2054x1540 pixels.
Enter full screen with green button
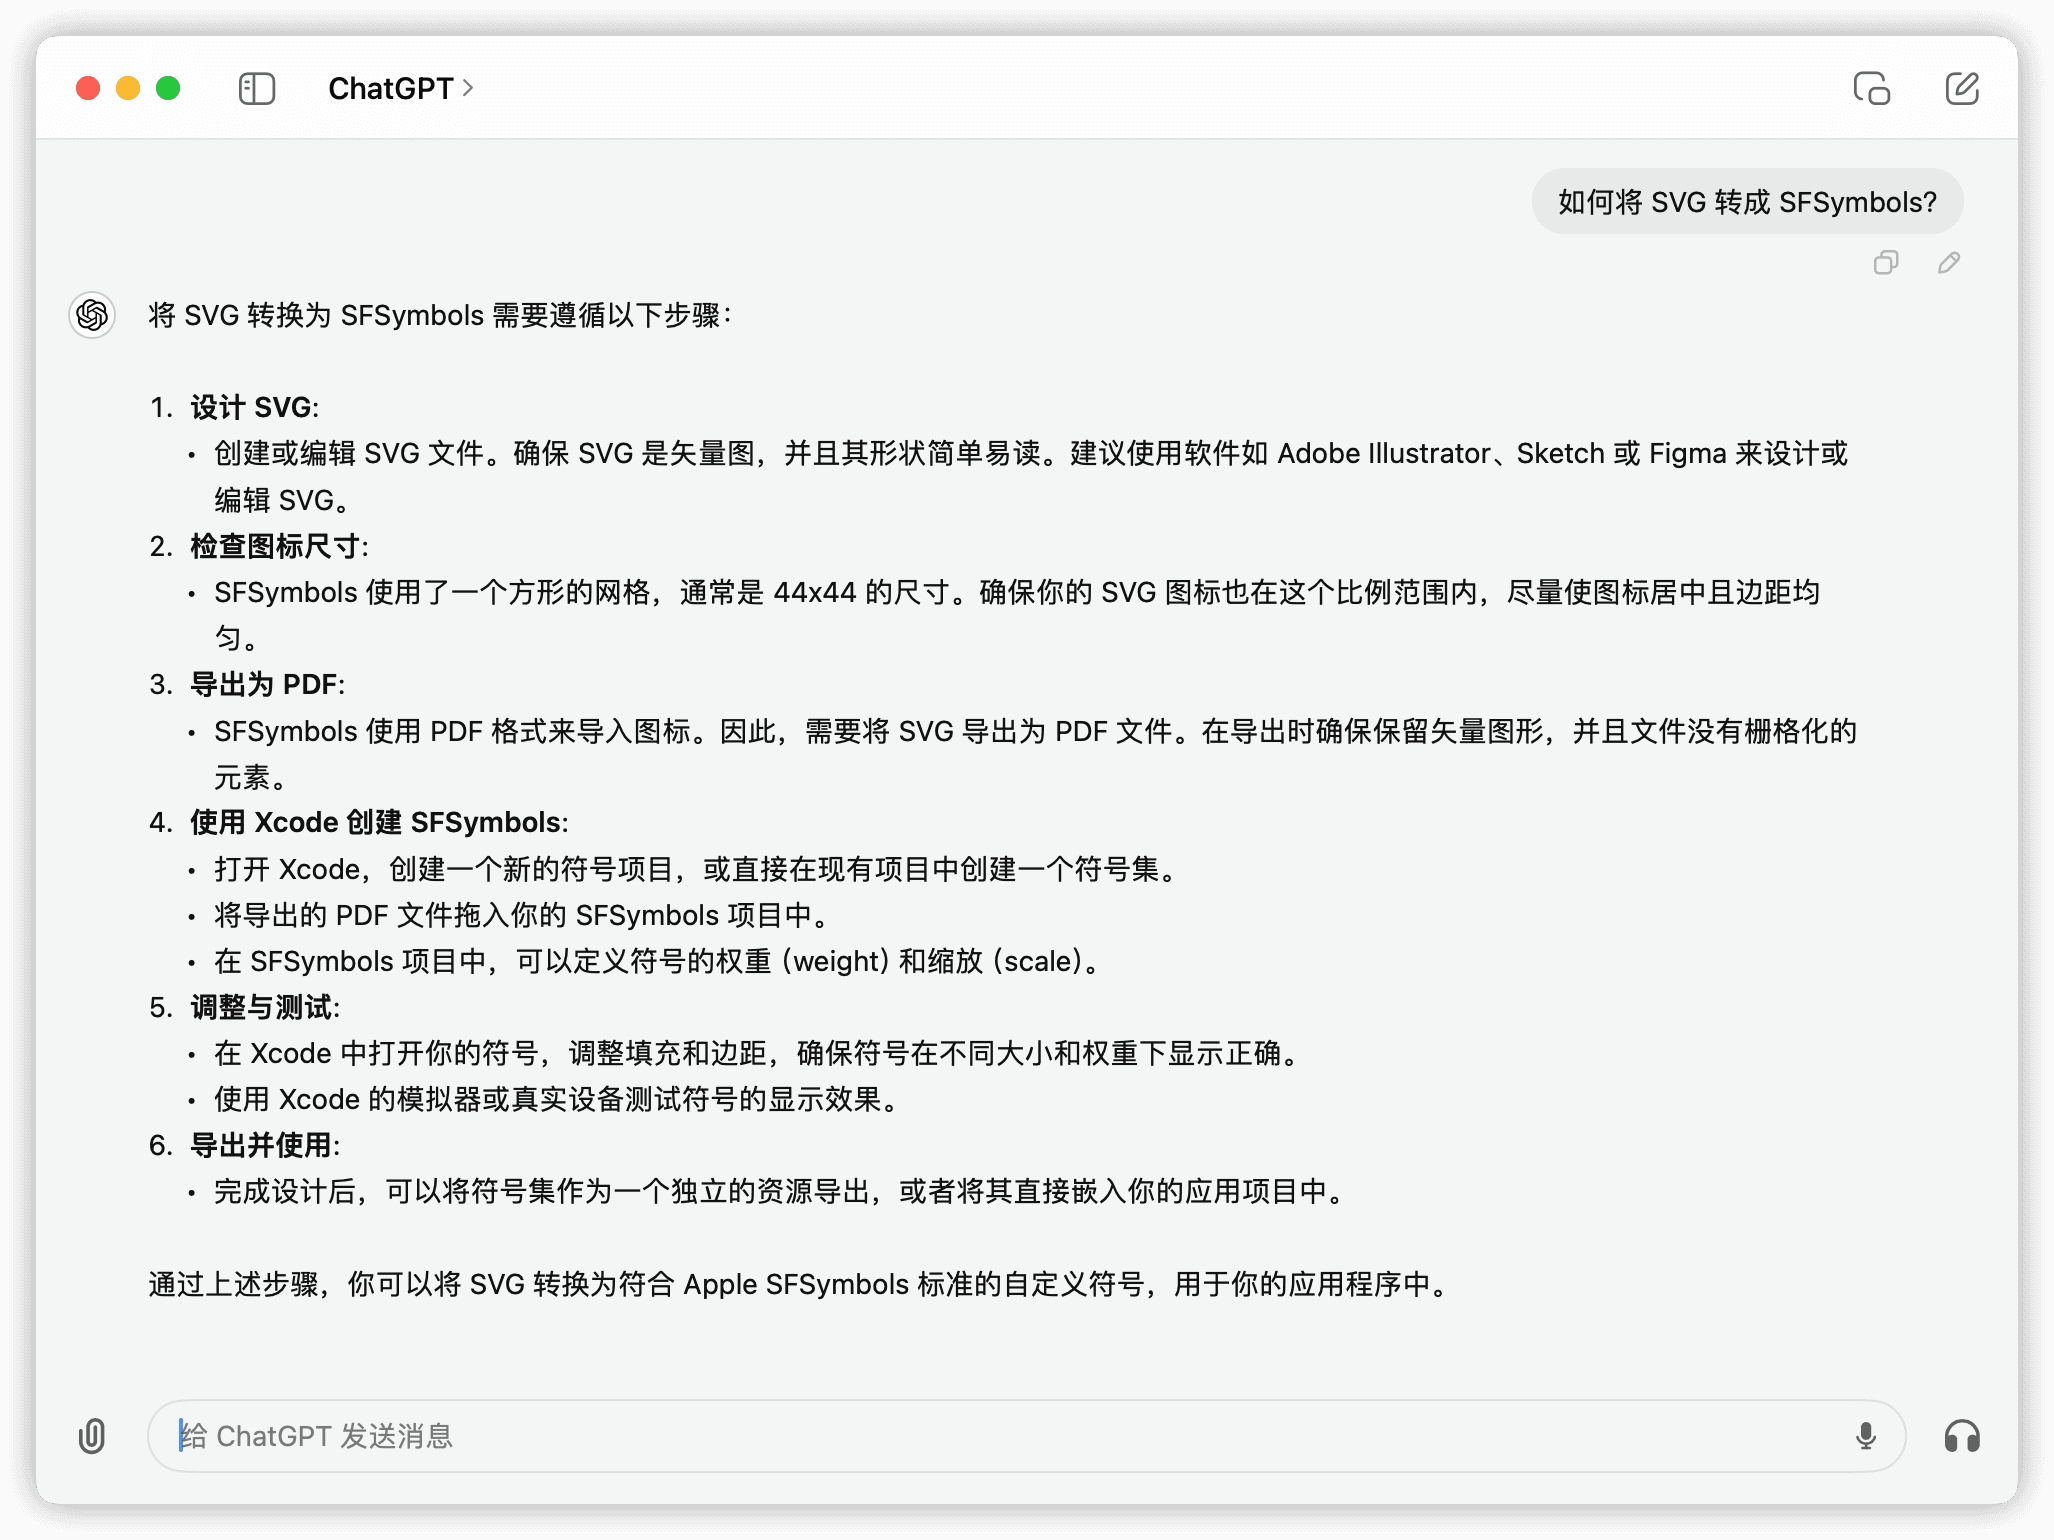[168, 89]
